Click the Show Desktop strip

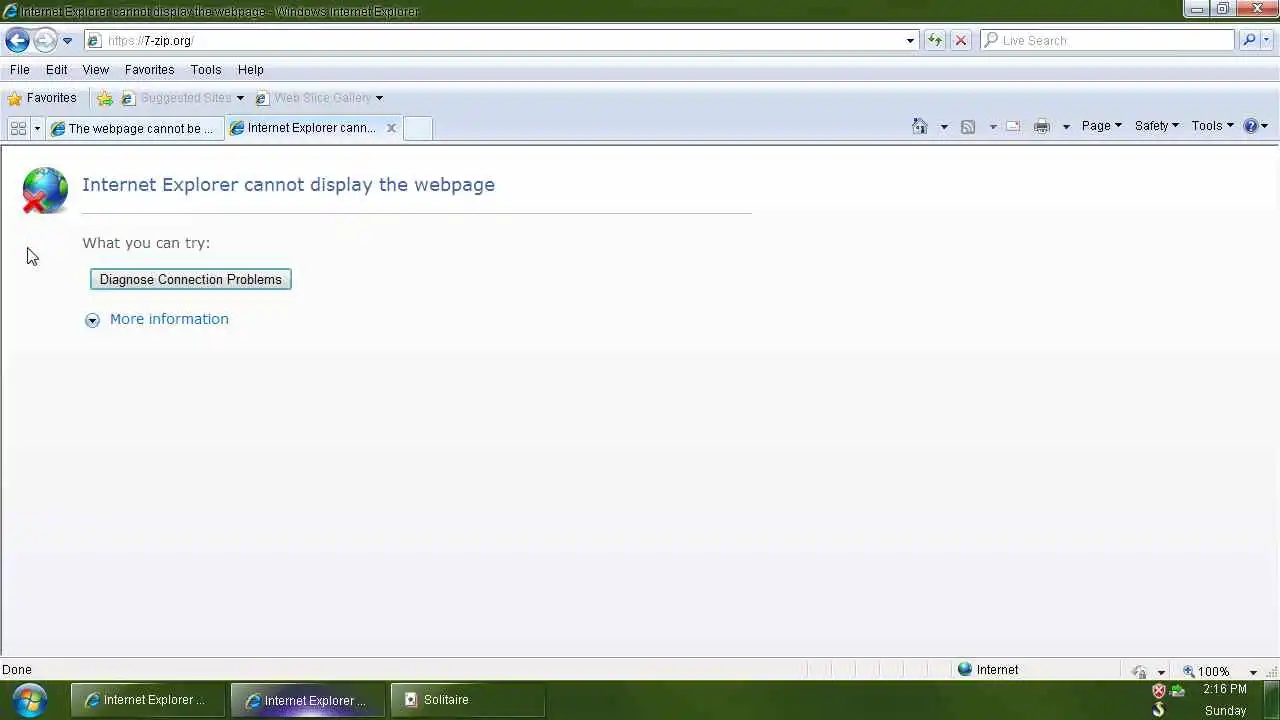tap(1271, 700)
